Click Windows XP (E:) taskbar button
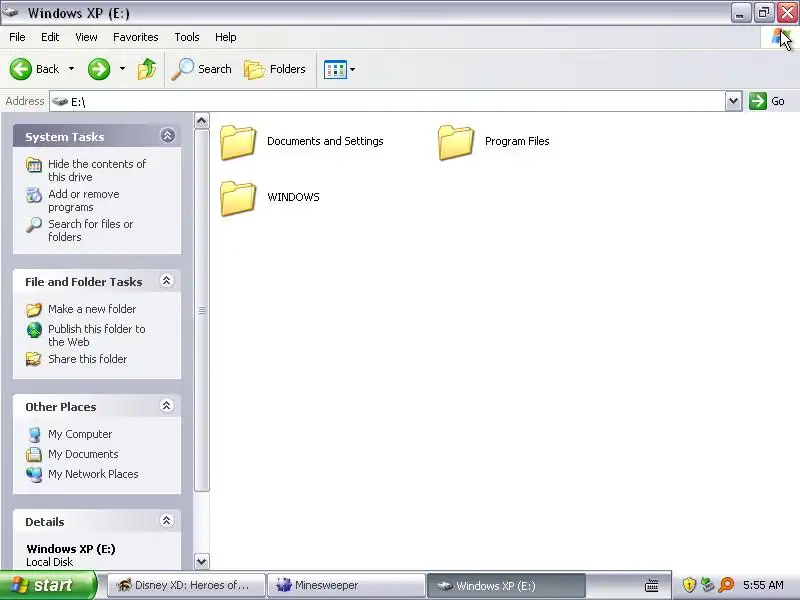The image size is (800, 600). (x=506, y=585)
